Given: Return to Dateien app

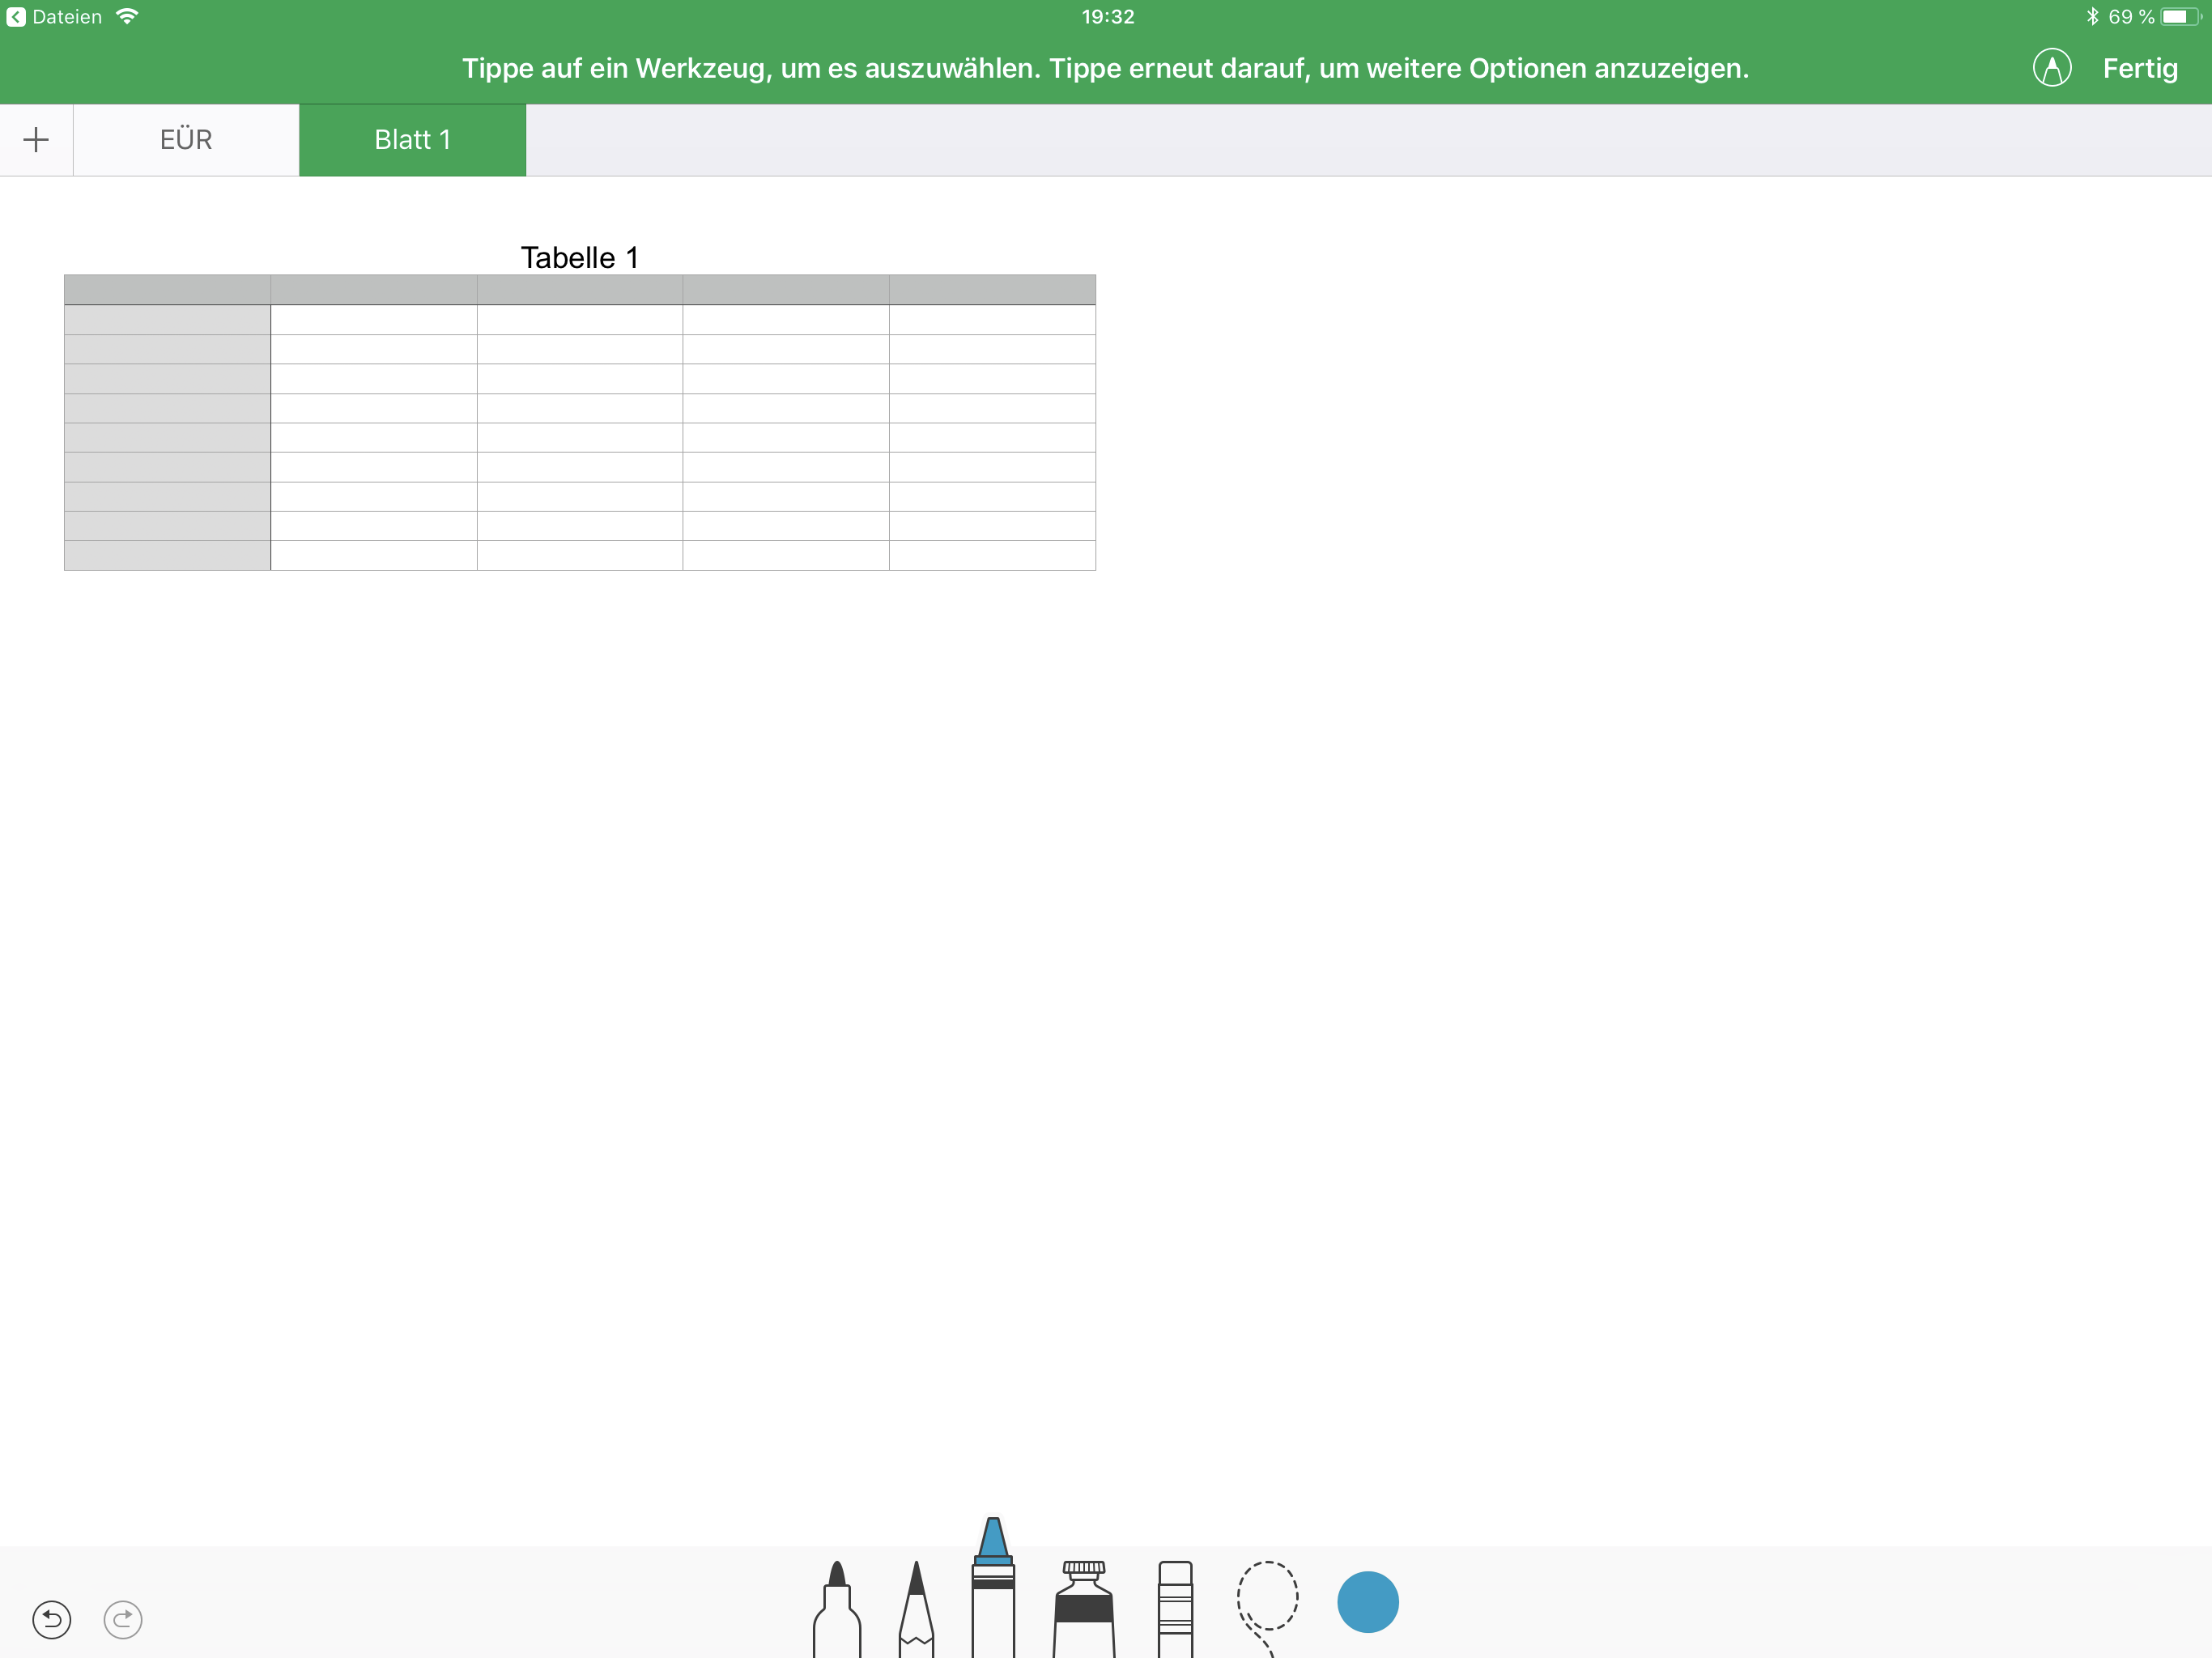Looking at the screenshot, I should pyautogui.click(x=55, y=17).
